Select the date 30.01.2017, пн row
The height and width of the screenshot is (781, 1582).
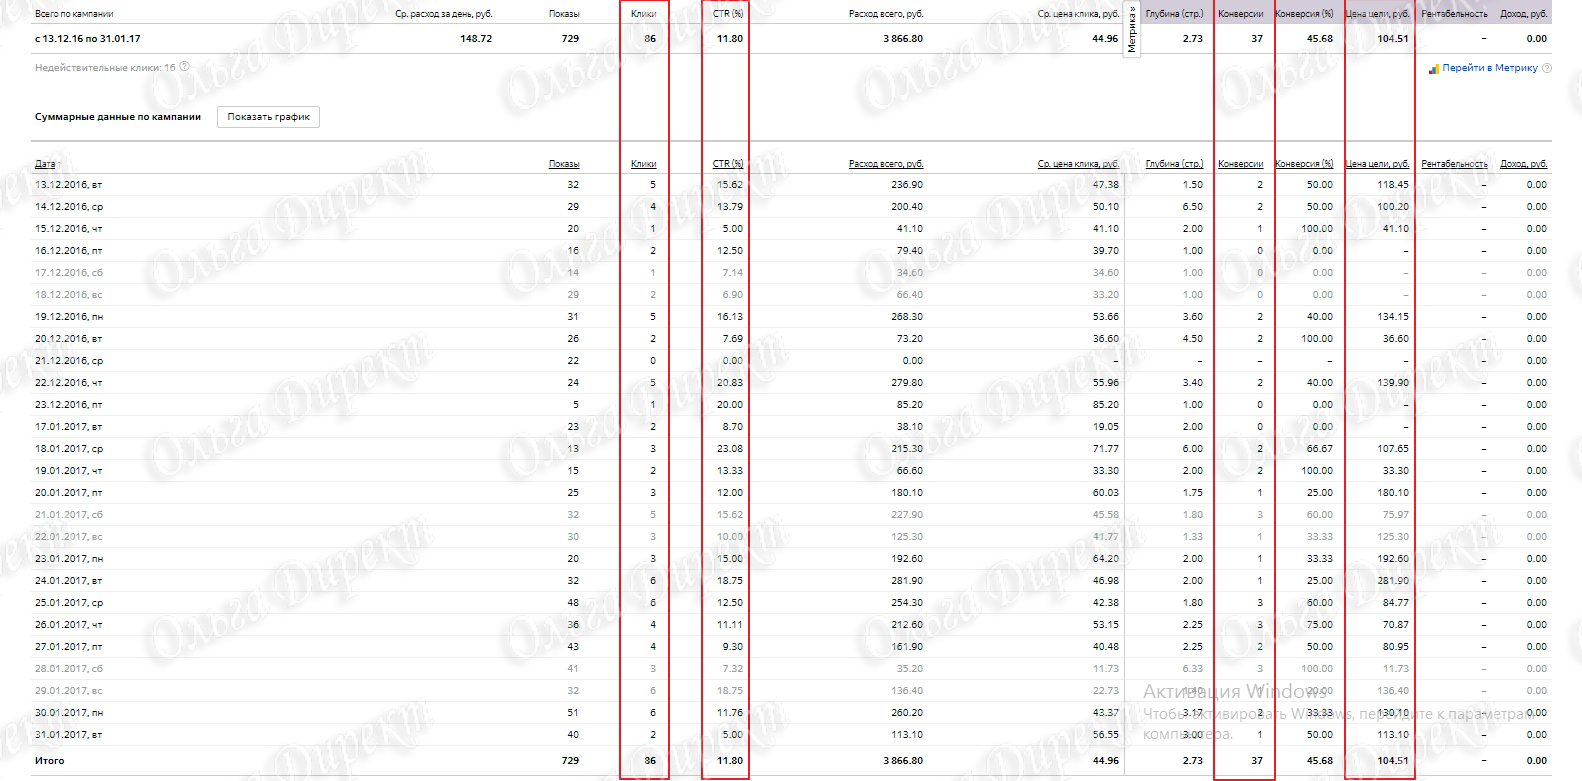coord(791,713)
